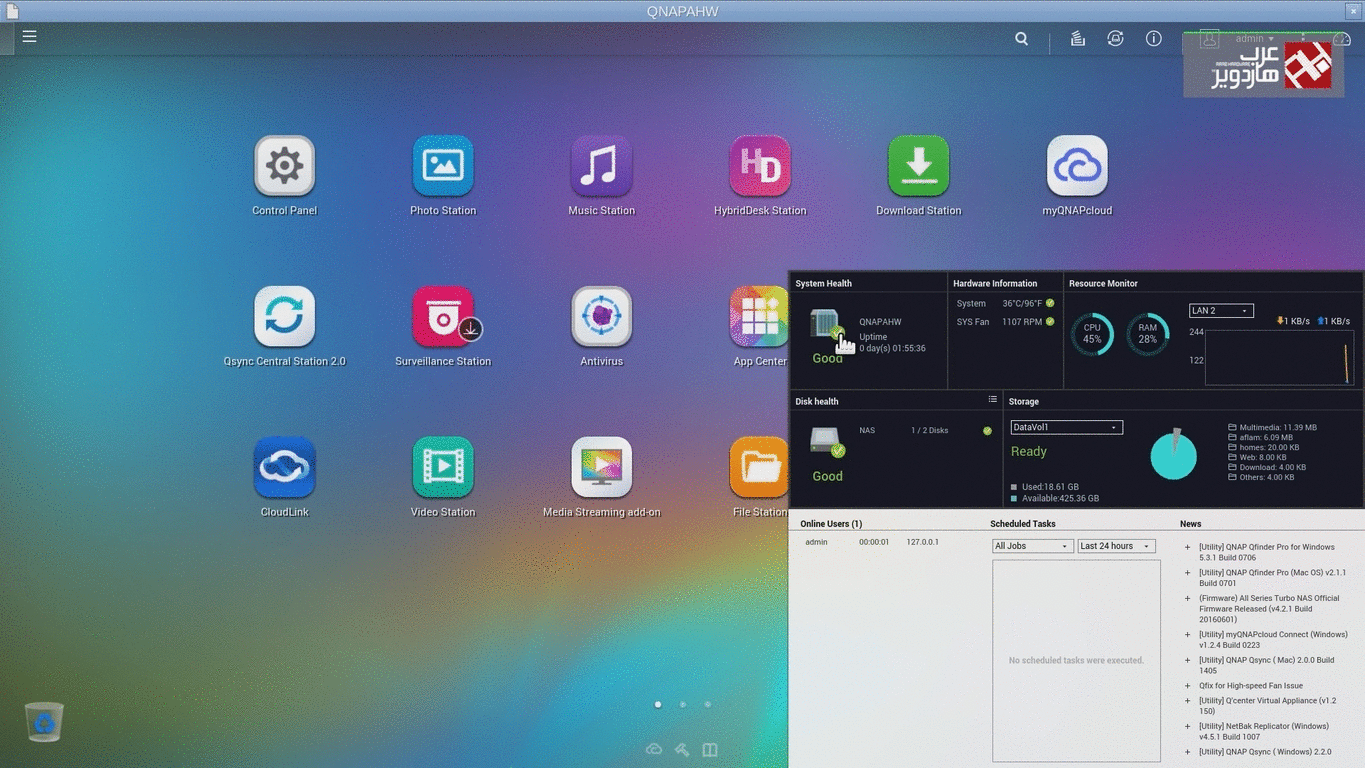This screenshot has width=1365, height=768.
Task: Open myQNAPcloud app
Action: (x=1077, y=166)
